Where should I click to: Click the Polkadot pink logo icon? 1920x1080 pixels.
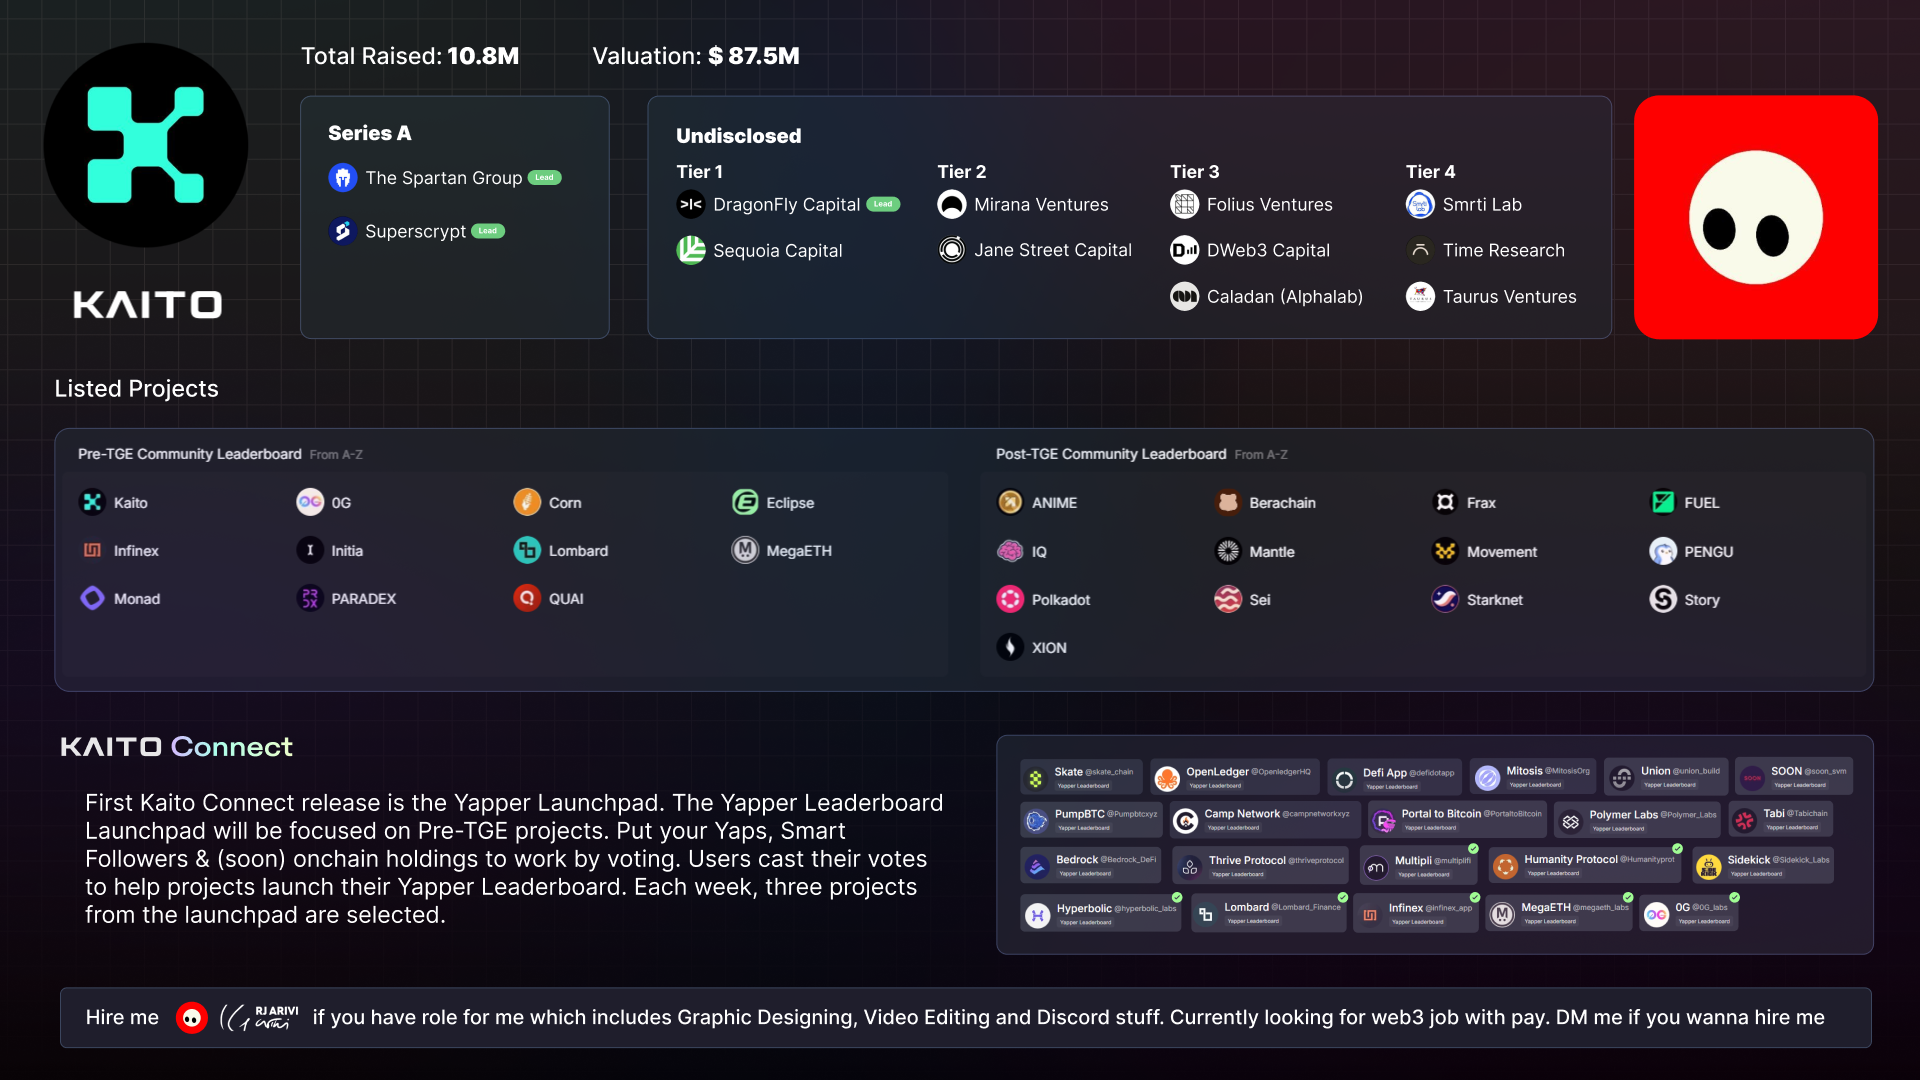[x=1010, y=600]
